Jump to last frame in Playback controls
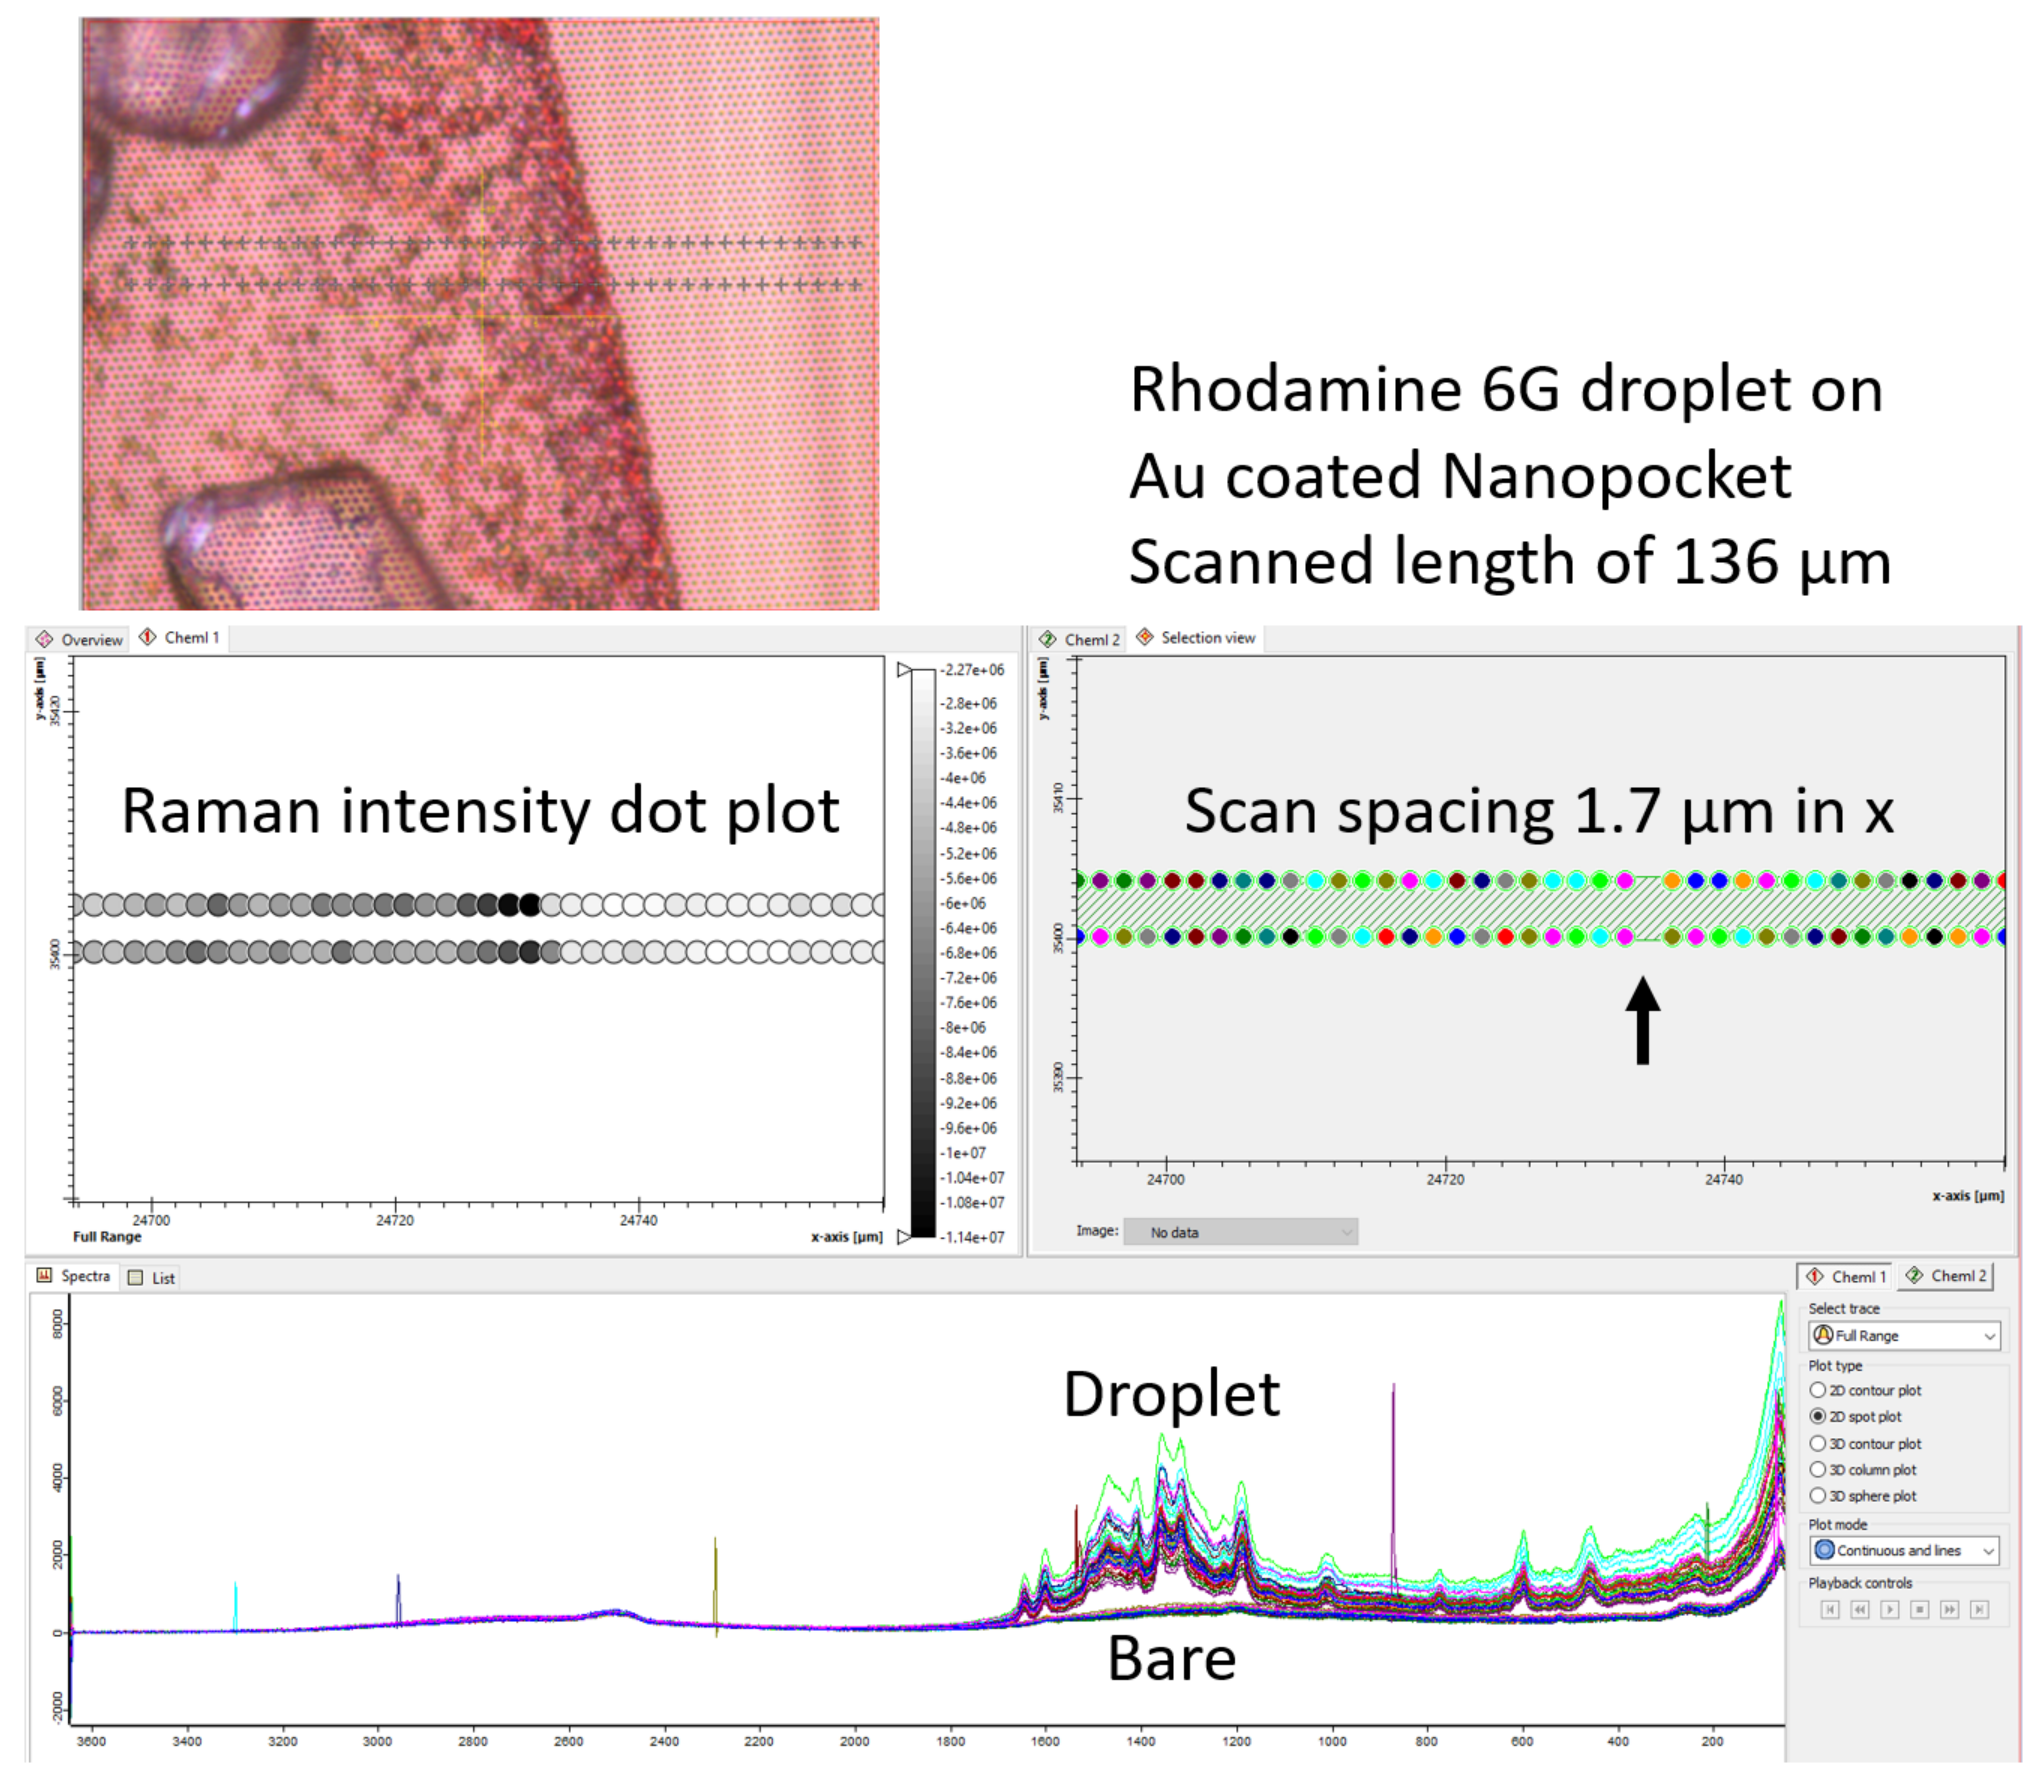2033x1767 pixels. (x=1979, y=1609)
